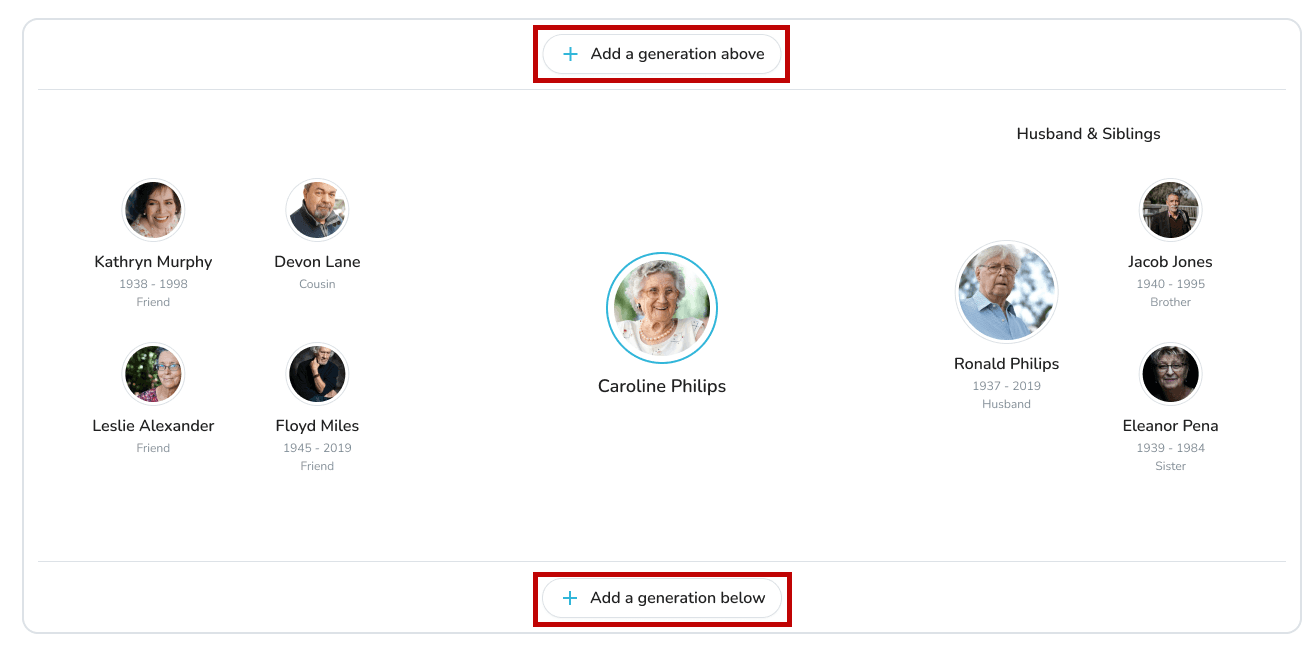
Task: Open Kathryn Murphy's profile photo
Action: point(152,210)
